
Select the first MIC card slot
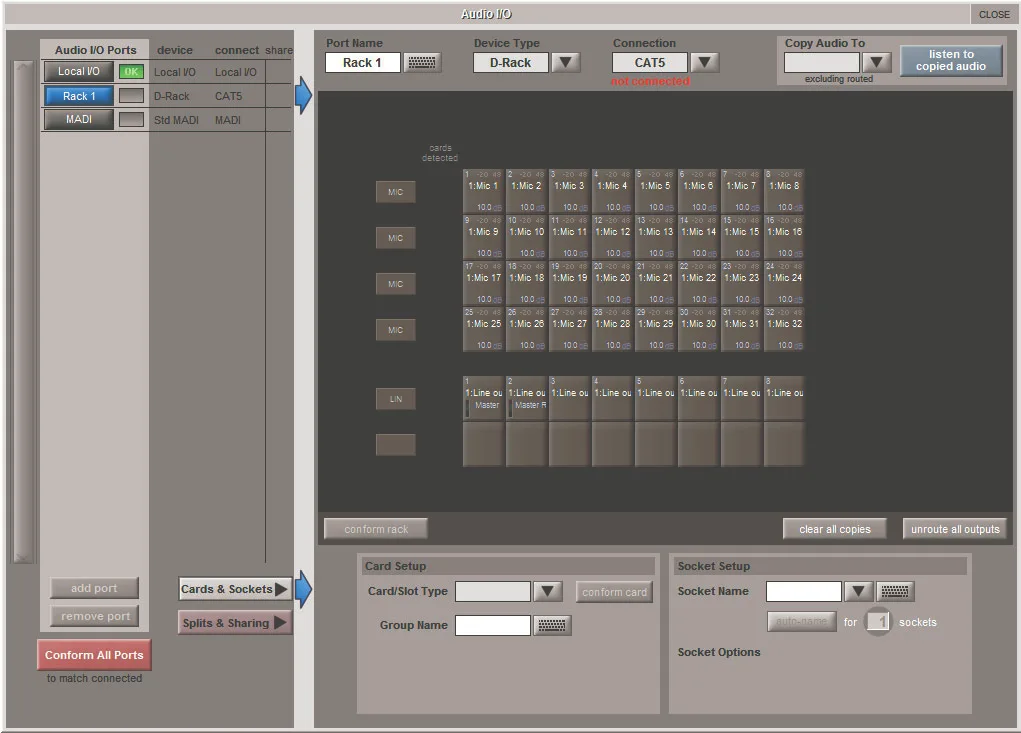[x=395, y=192]
